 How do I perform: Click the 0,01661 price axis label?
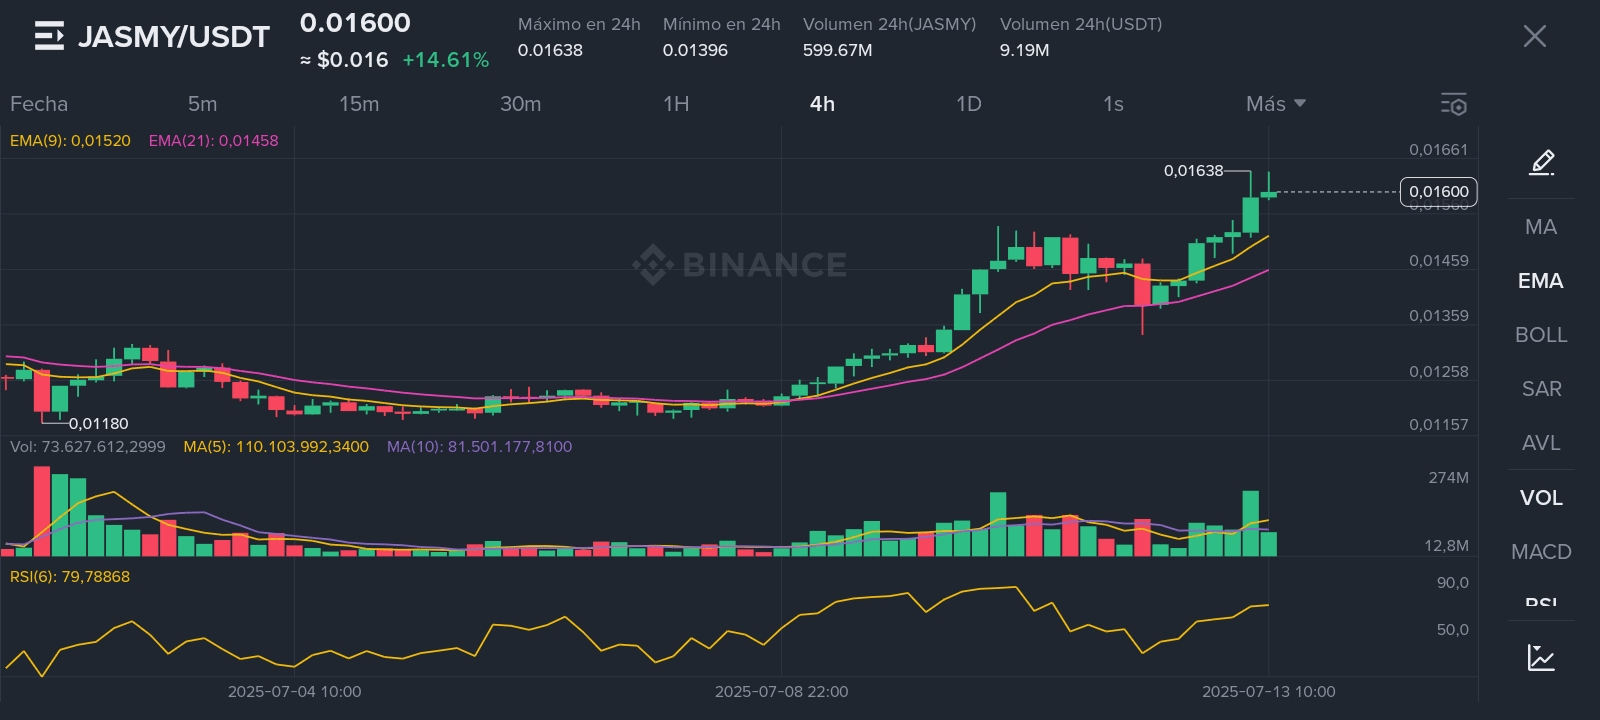1439,150
